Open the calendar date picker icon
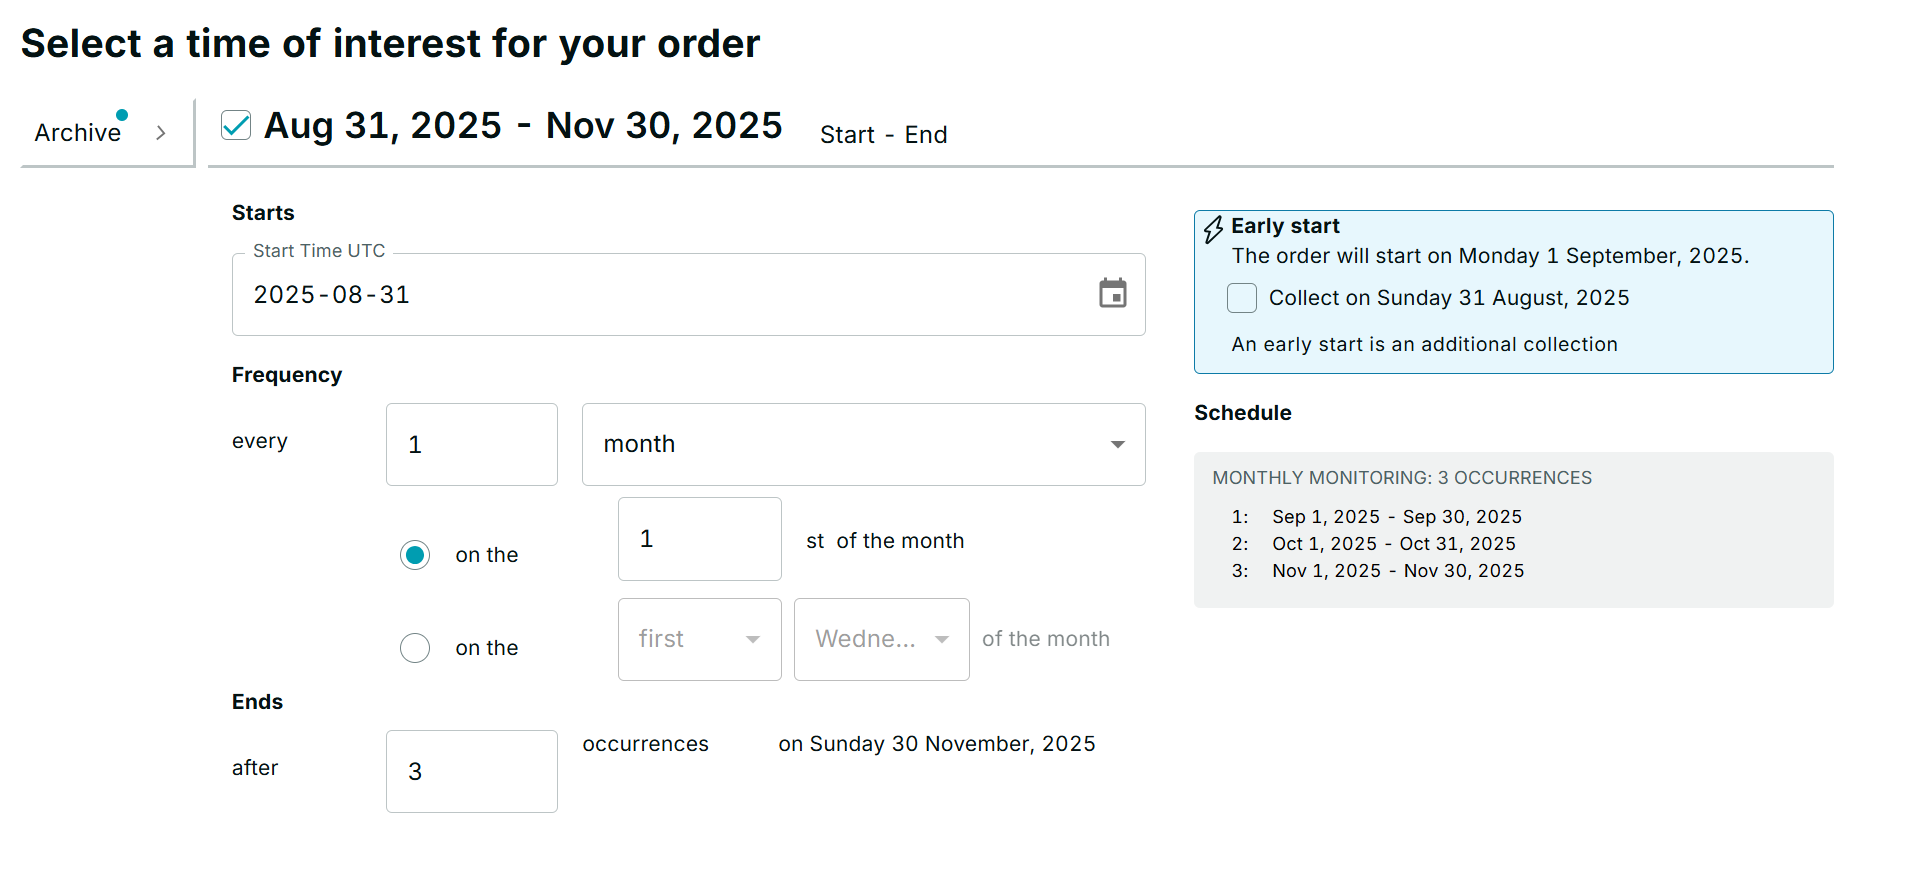This screenshot has width=1912, height=896. point(1112,293)
